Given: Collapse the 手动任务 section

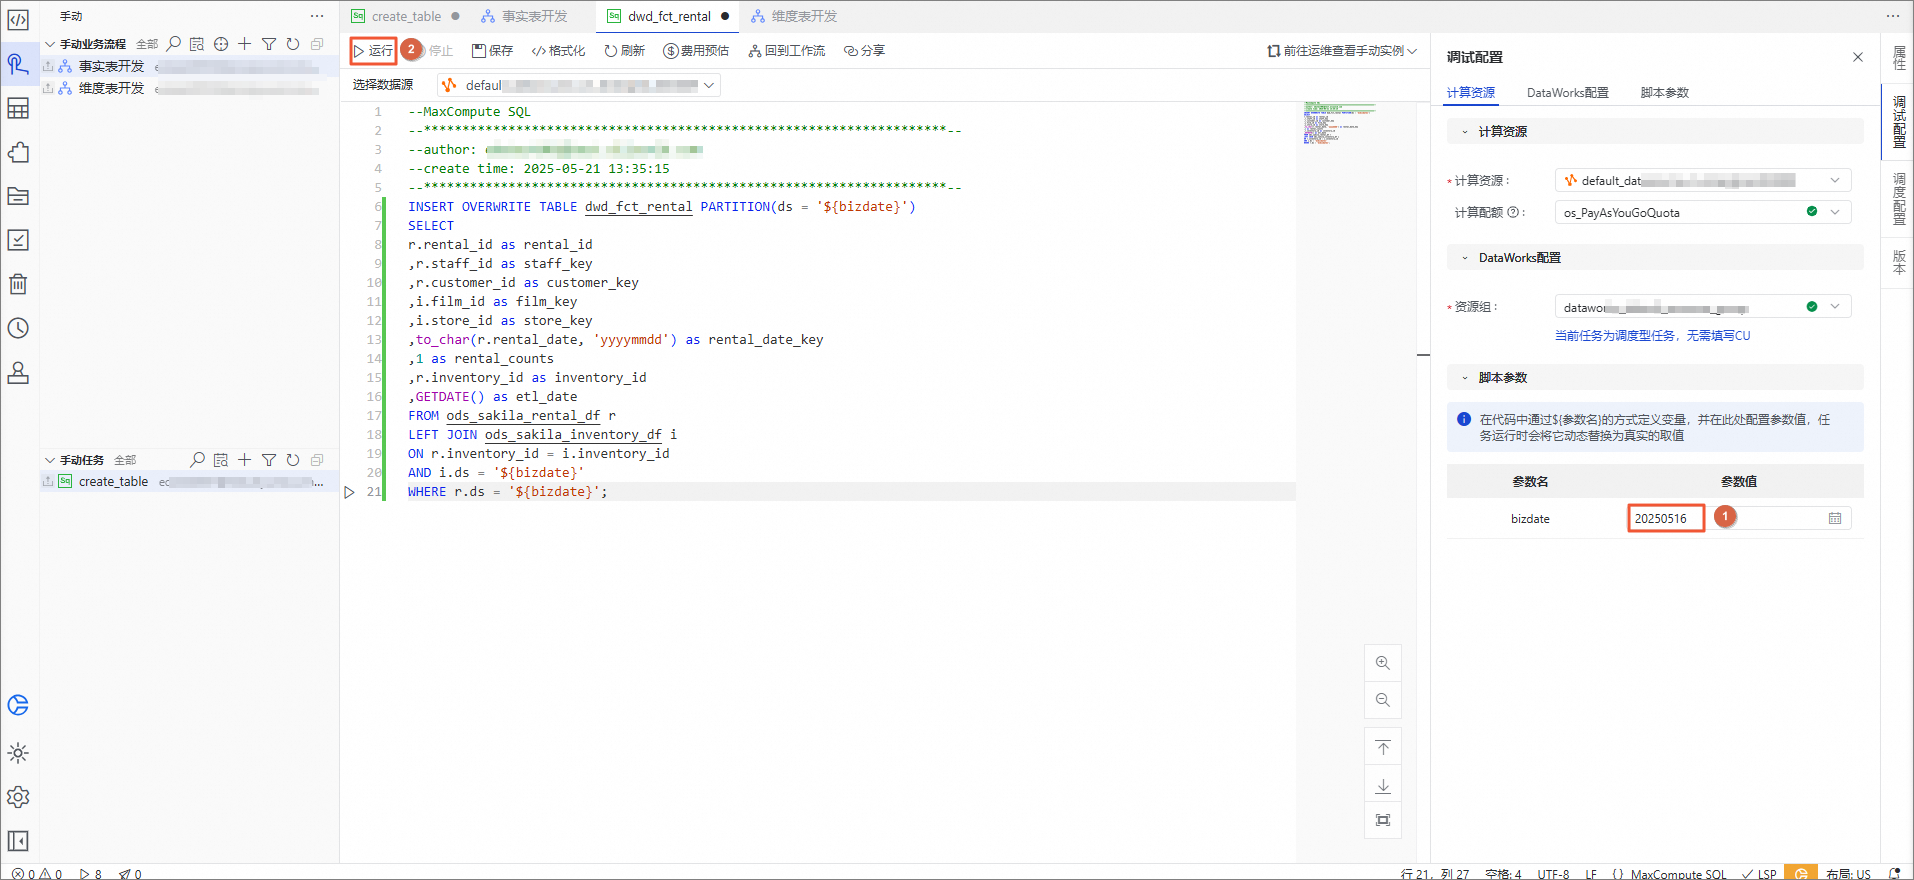Looking at the screenshot, I should coord(49,460).
